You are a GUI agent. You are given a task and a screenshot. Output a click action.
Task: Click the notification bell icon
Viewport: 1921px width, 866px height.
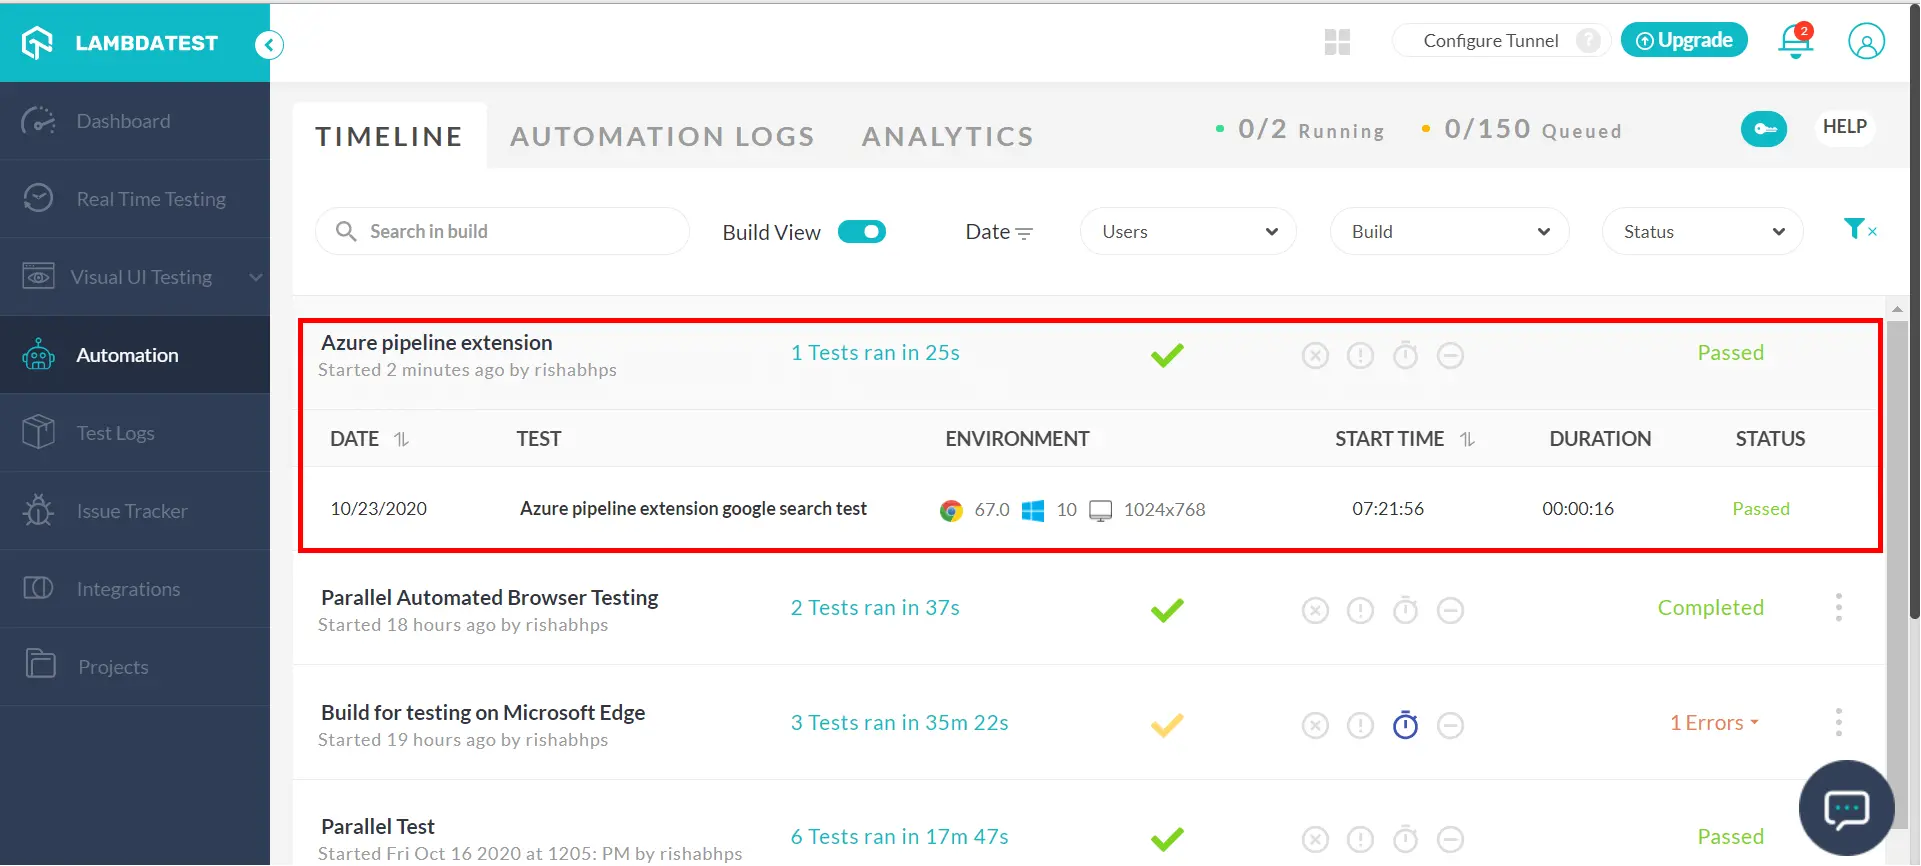(x=1795, y=41)
